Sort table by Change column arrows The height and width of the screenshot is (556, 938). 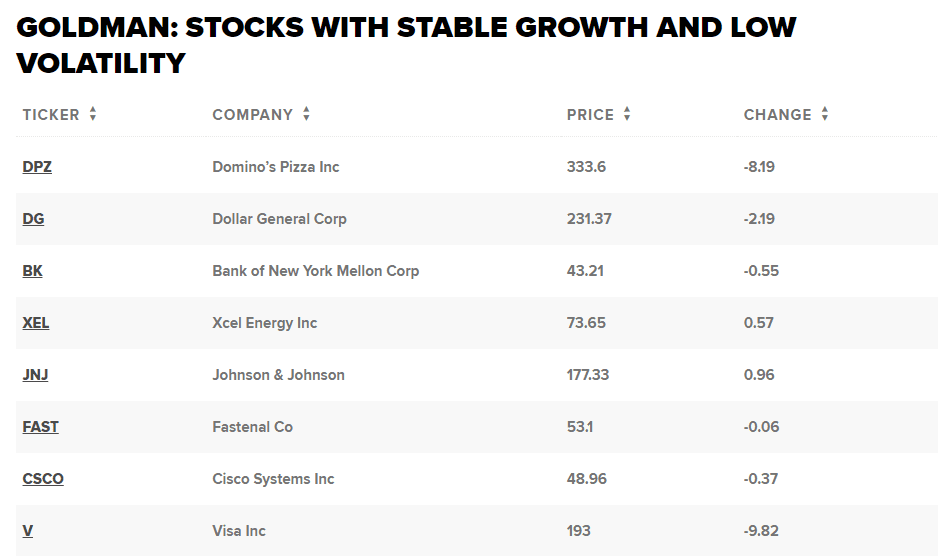(825, 114)
